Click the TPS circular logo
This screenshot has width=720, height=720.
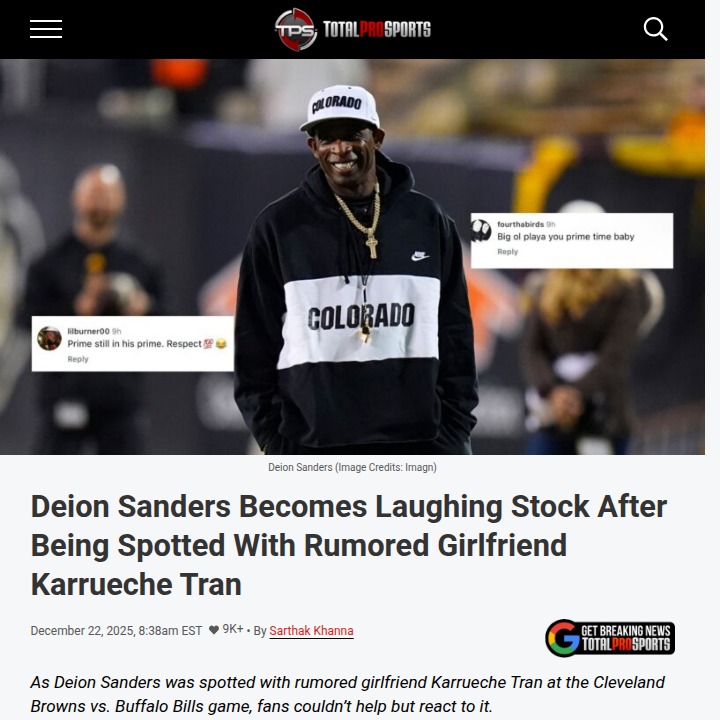tap(296, 29)
